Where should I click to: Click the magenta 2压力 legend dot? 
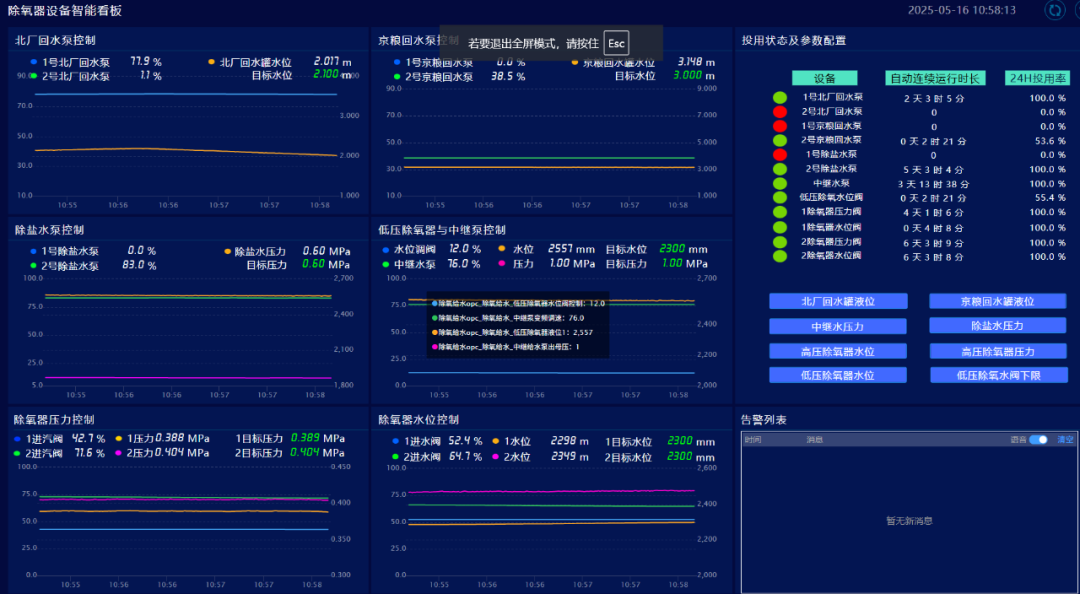pyautogui.click(x=118, y=453)
